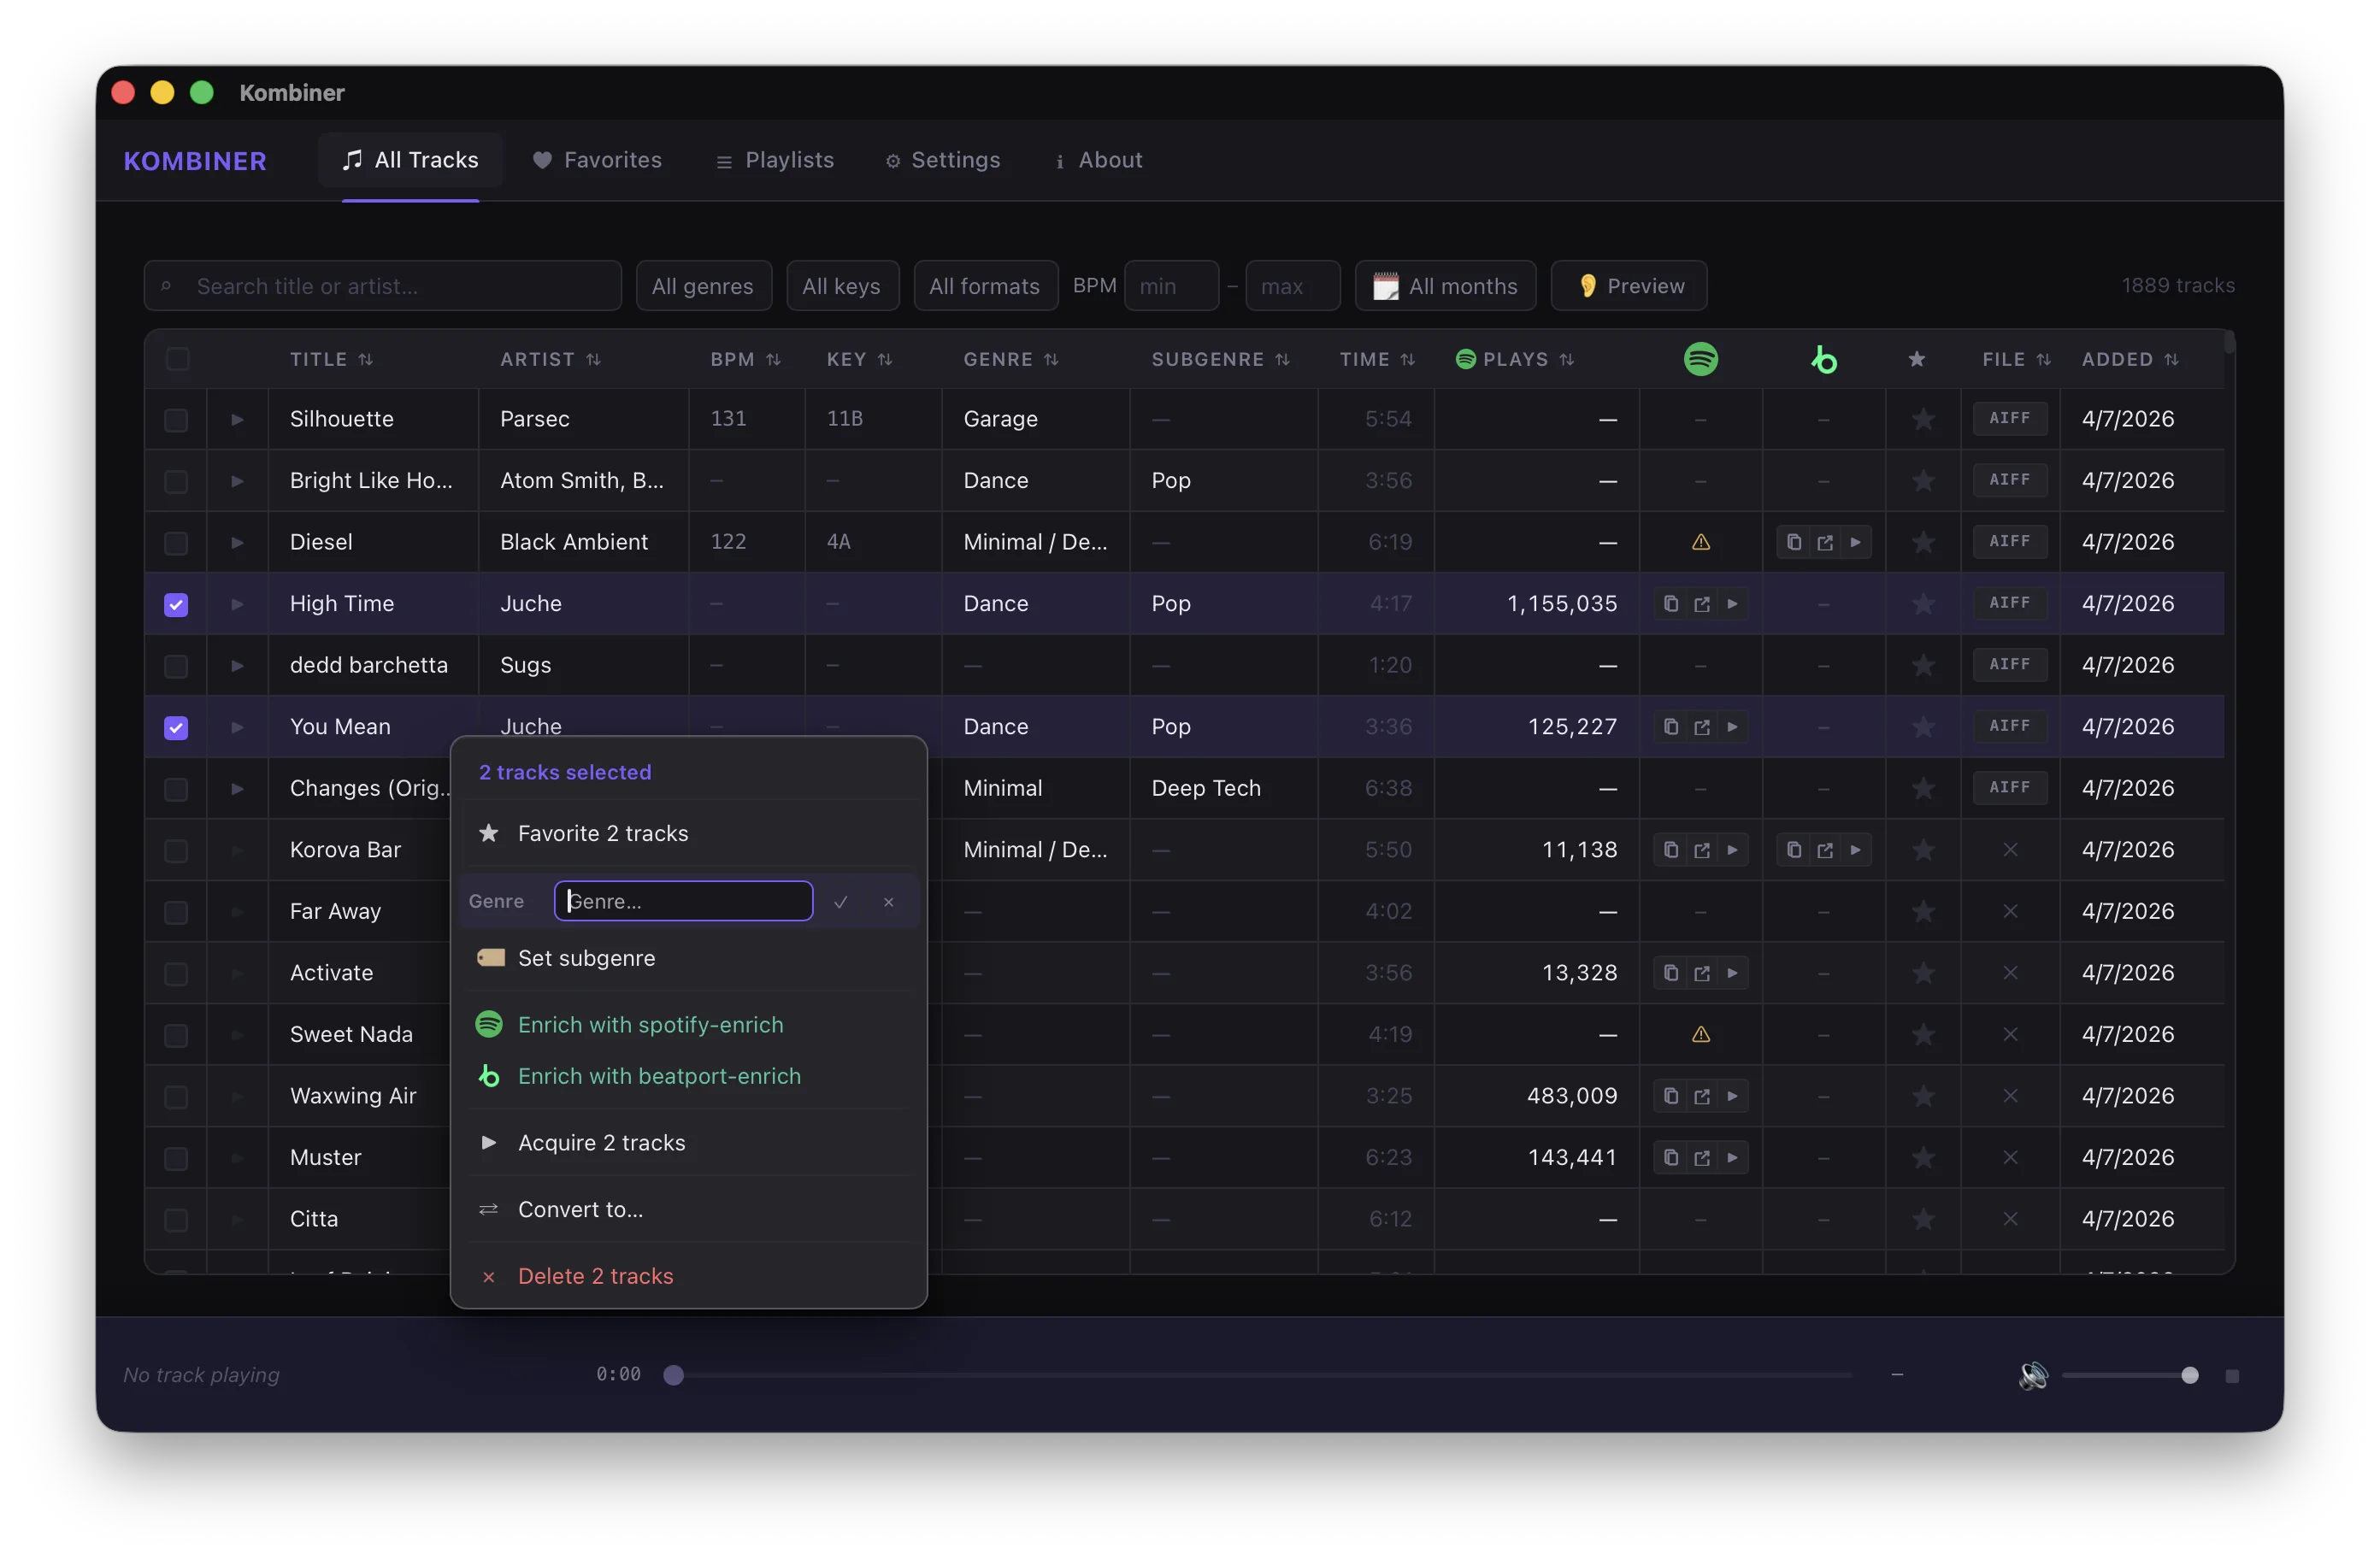This screenshot has height=1559, width=2380.
Task: Favorite star for Silhouette row
Action: tap(1922, 419)
